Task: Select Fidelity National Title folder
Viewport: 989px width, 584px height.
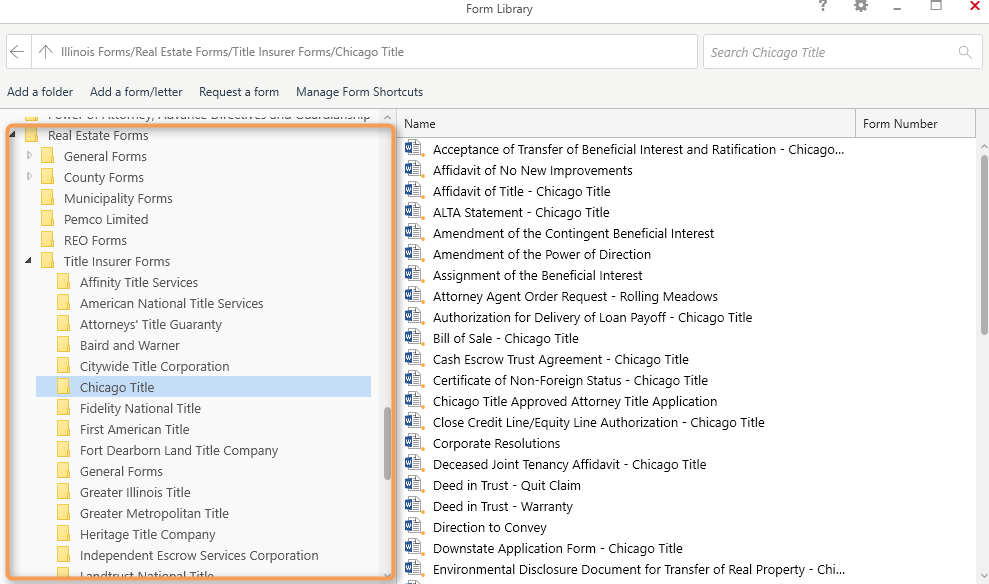Action: pyautogui.click(x=140, y=409)
